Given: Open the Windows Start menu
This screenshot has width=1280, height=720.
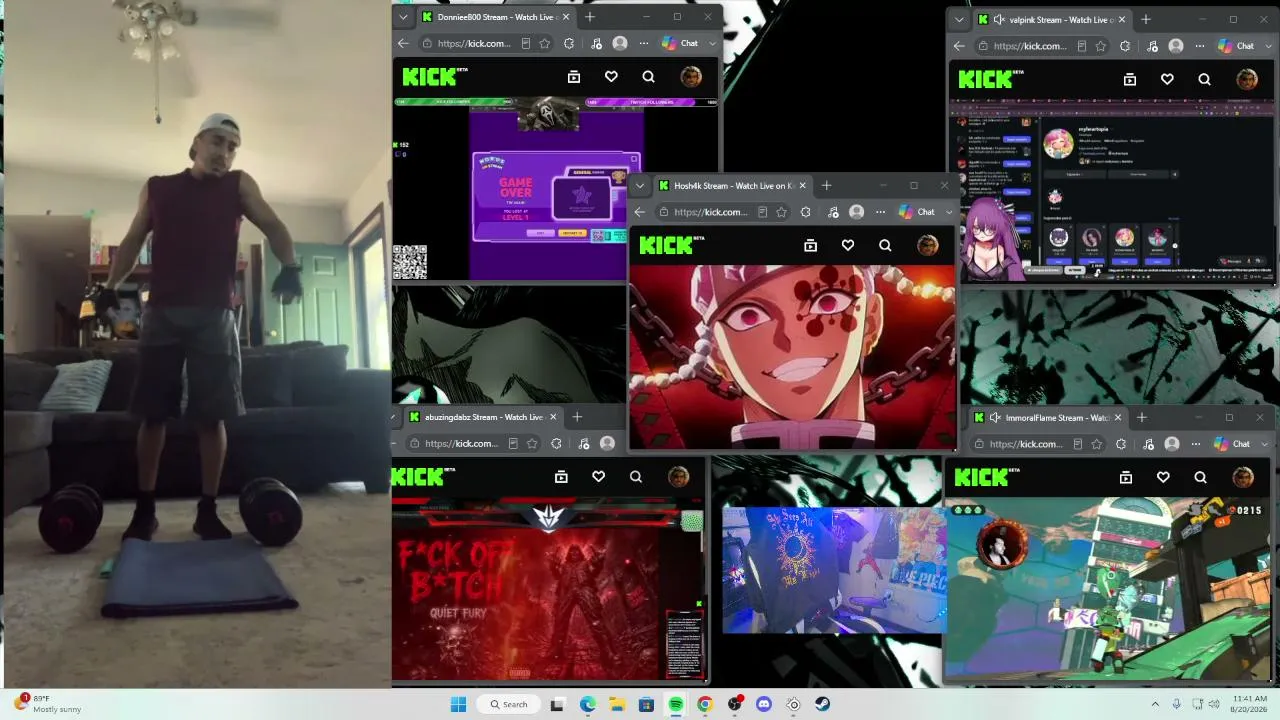Looking at the screenshot, I should click(458, 704).
